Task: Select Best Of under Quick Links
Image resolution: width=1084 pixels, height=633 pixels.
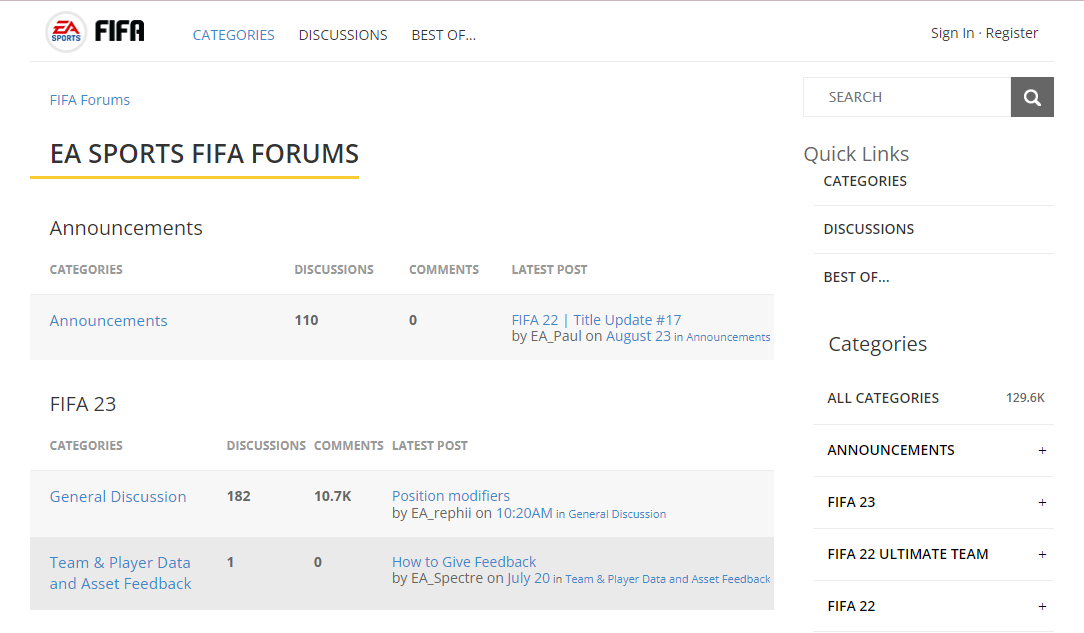Action: (x=856, y=277)
